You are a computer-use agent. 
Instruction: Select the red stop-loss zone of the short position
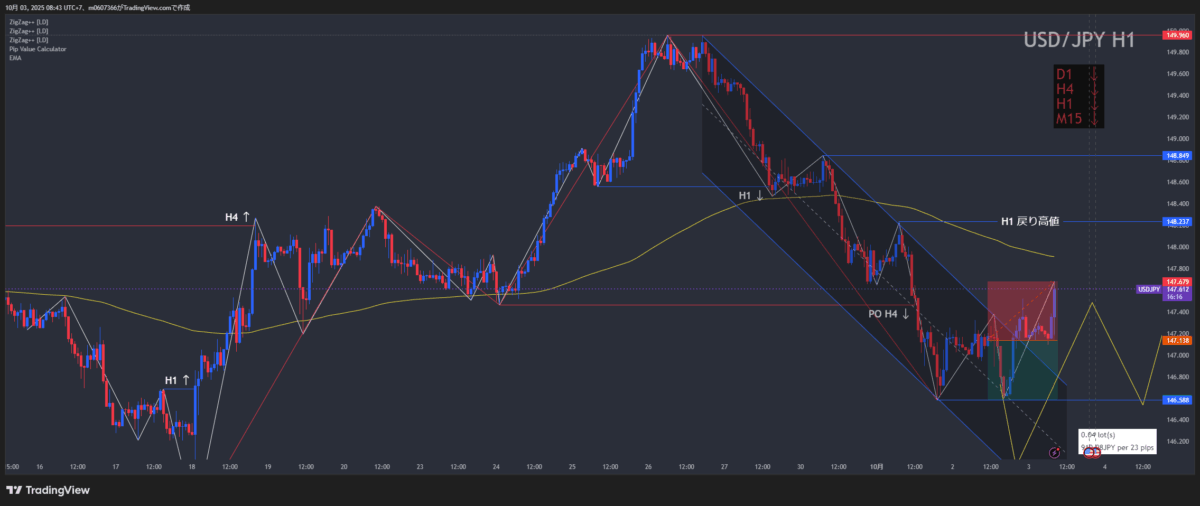1020,310
